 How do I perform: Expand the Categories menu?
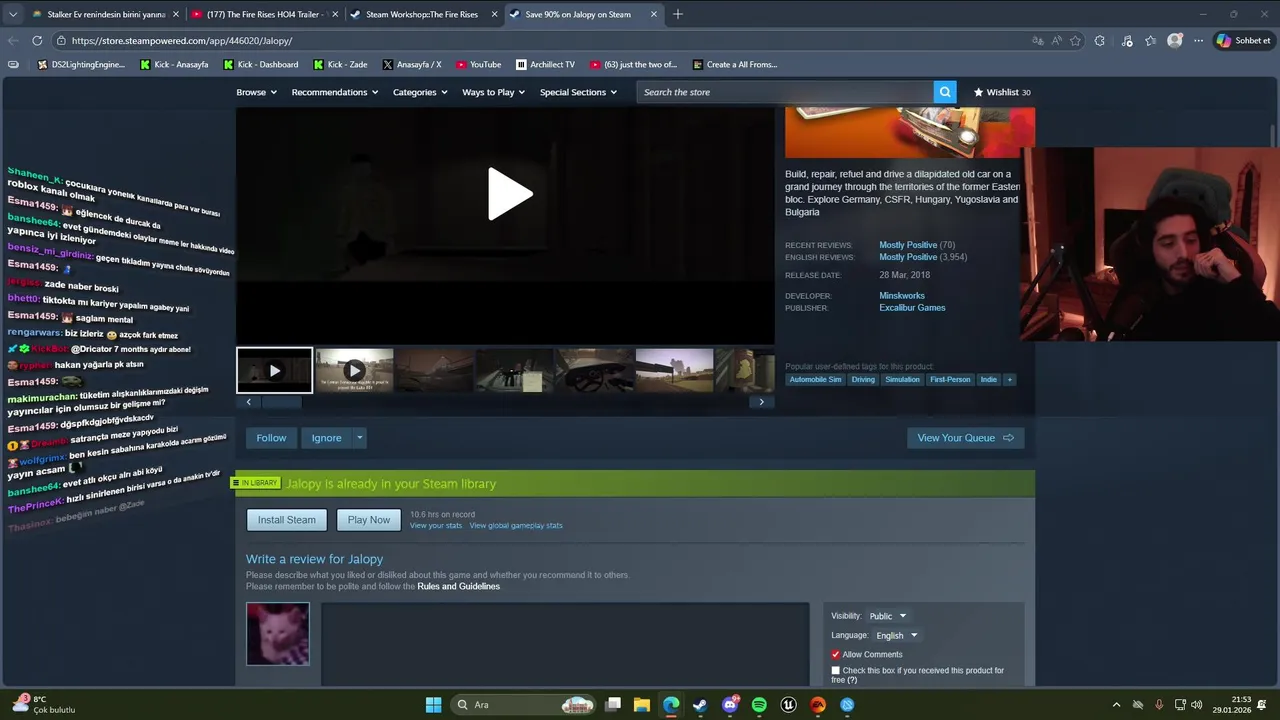420,92
